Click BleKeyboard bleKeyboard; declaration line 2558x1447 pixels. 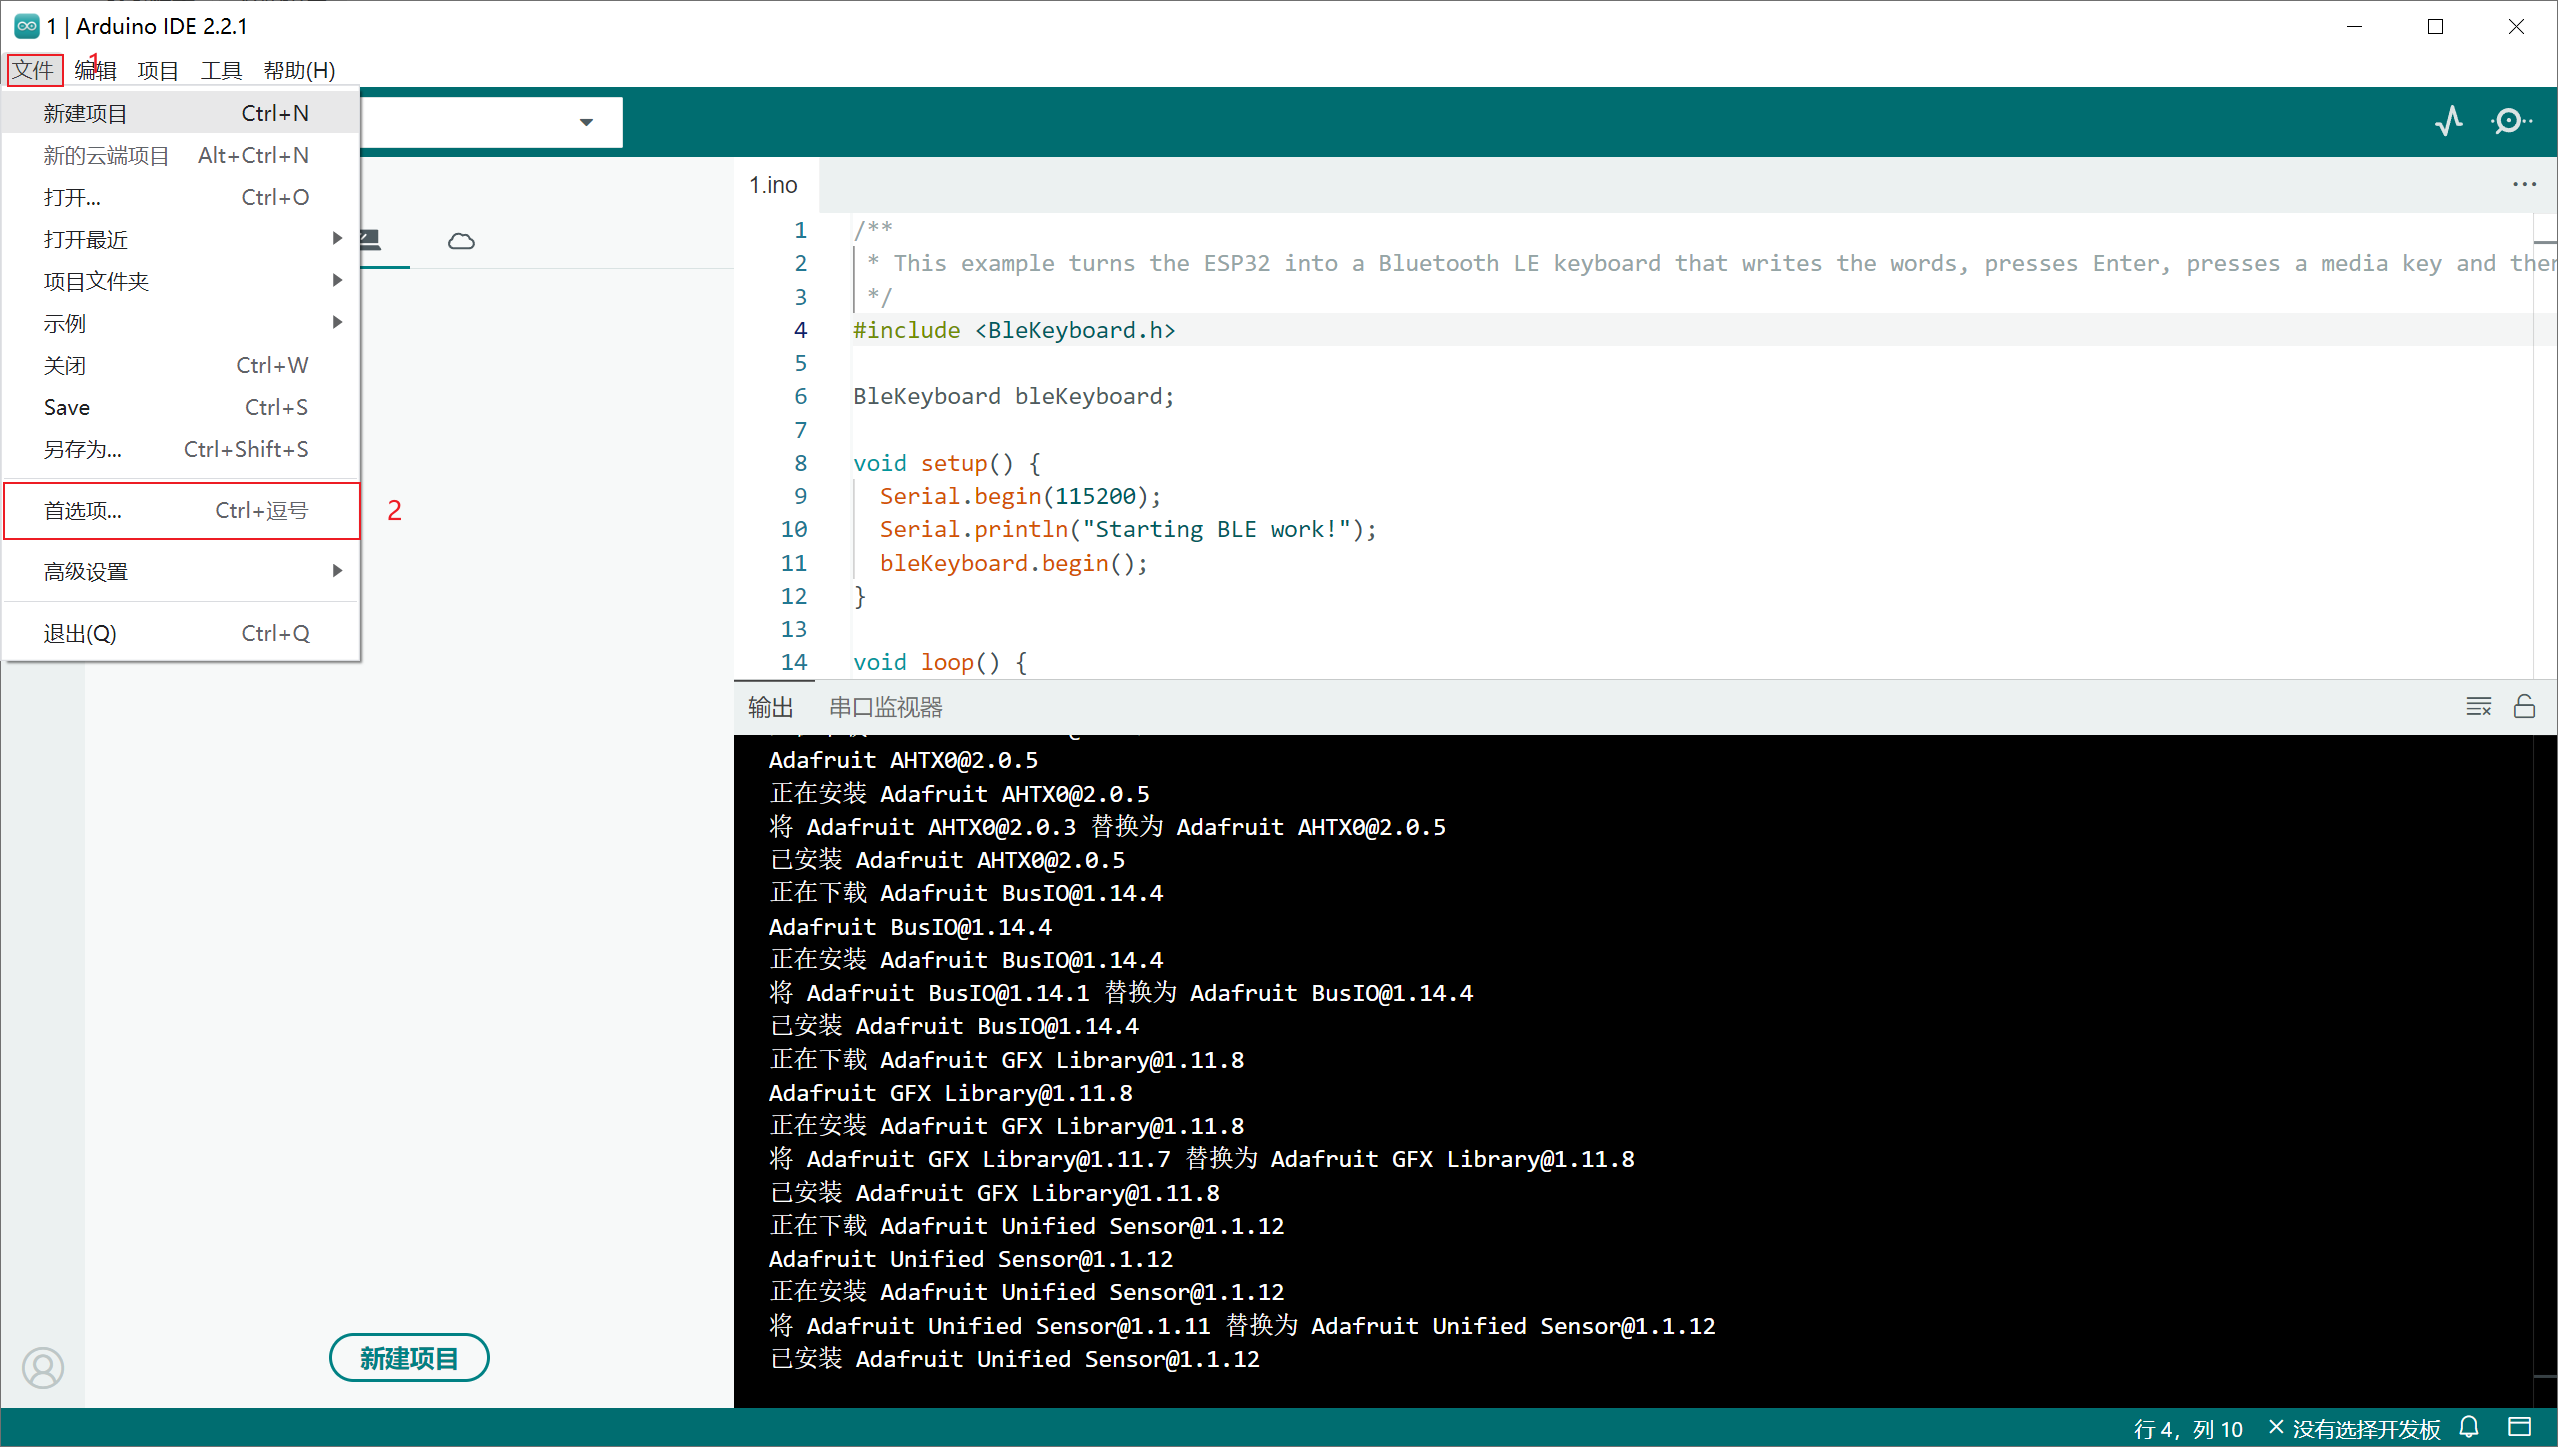coord(1013,396)
